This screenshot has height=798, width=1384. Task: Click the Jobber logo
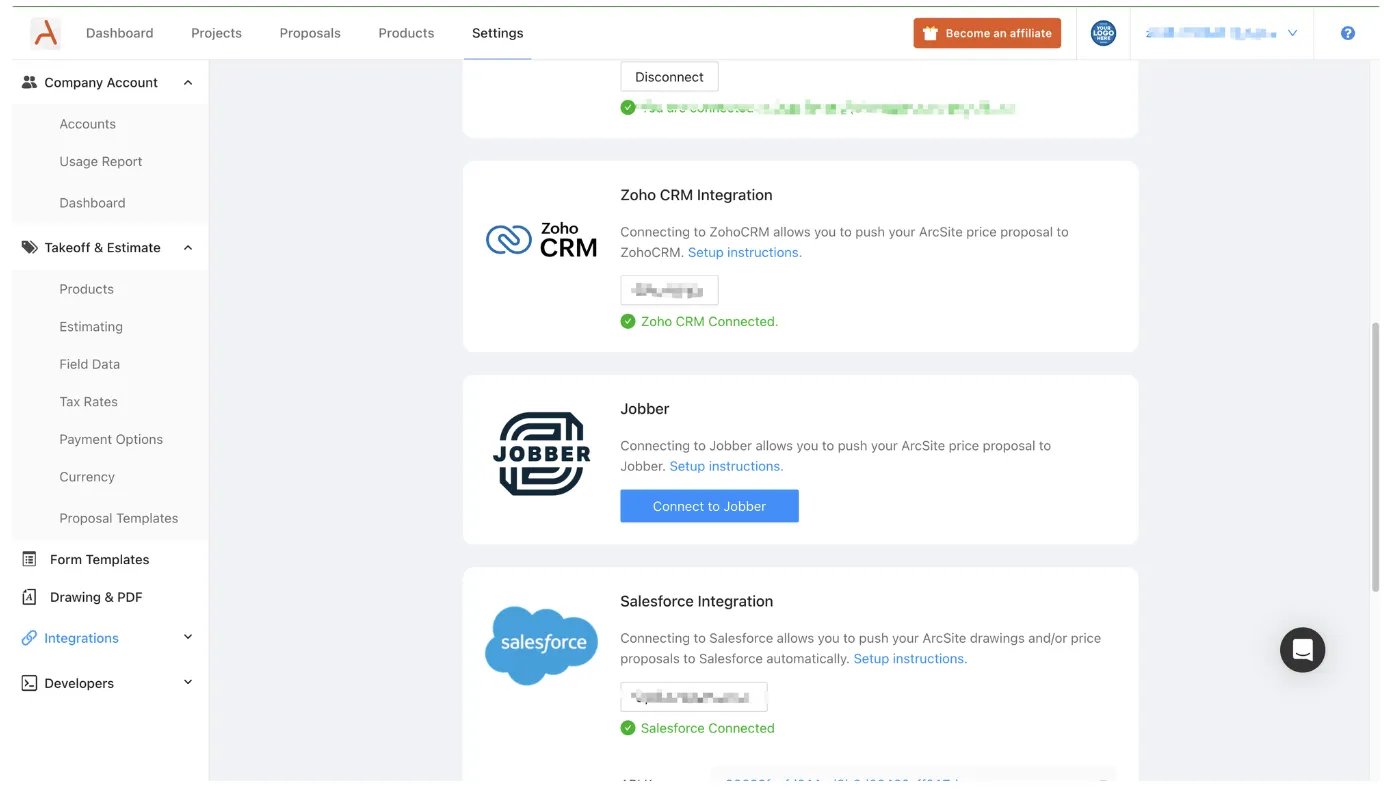541,454
